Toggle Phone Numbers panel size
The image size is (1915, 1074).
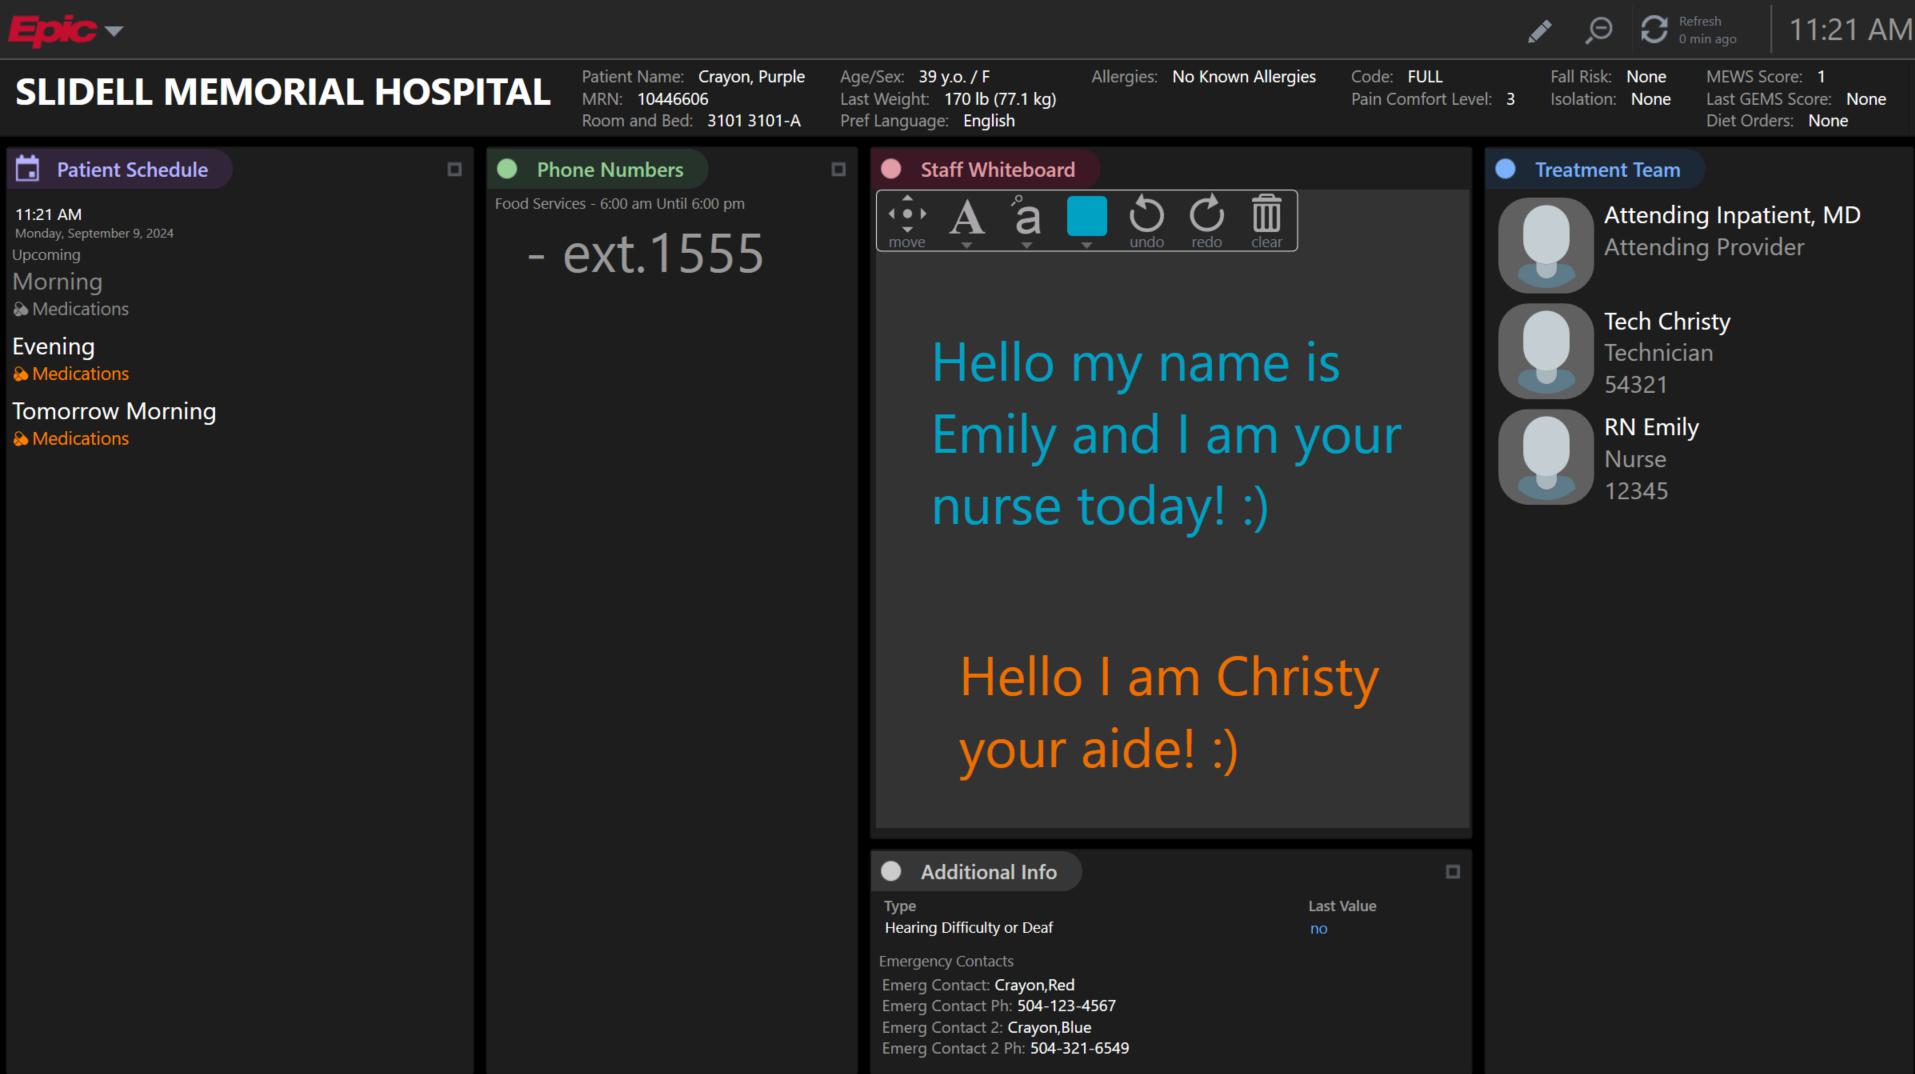[x=838, y=170]
